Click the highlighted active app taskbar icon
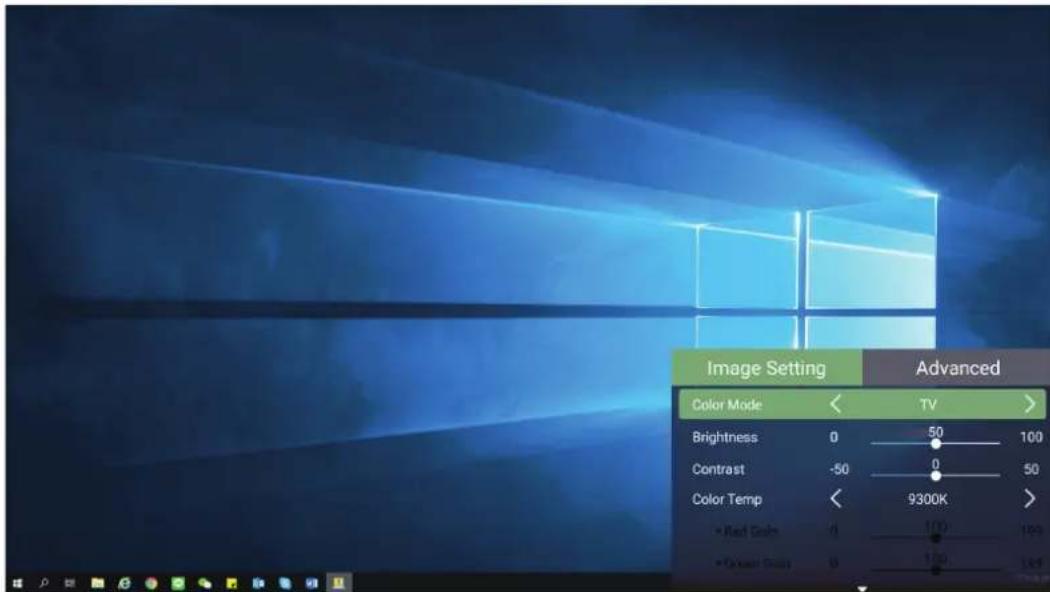1050x592 pixels. pyautogui.click(x=338, y=583)
